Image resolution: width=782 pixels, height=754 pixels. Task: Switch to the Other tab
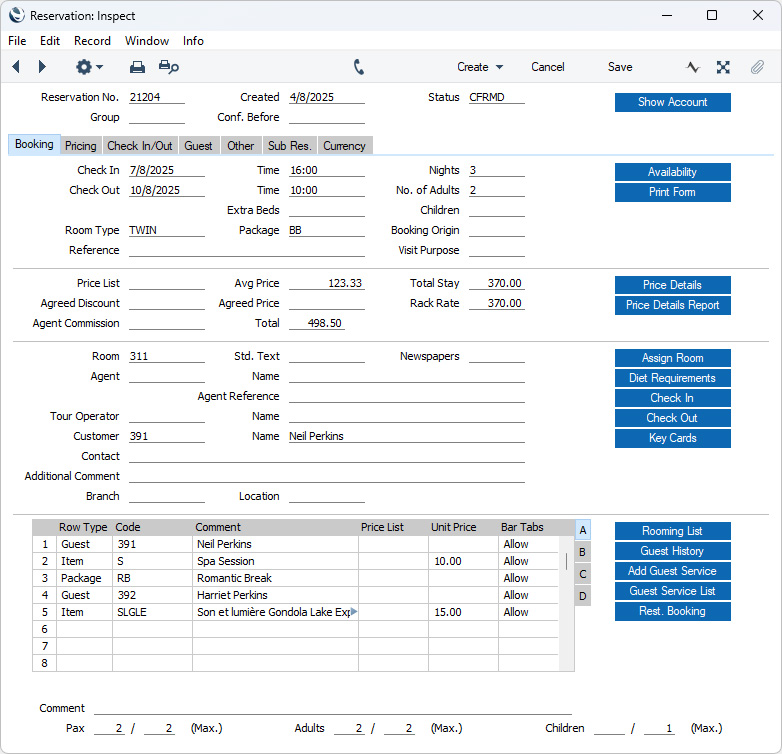[241, 146]
